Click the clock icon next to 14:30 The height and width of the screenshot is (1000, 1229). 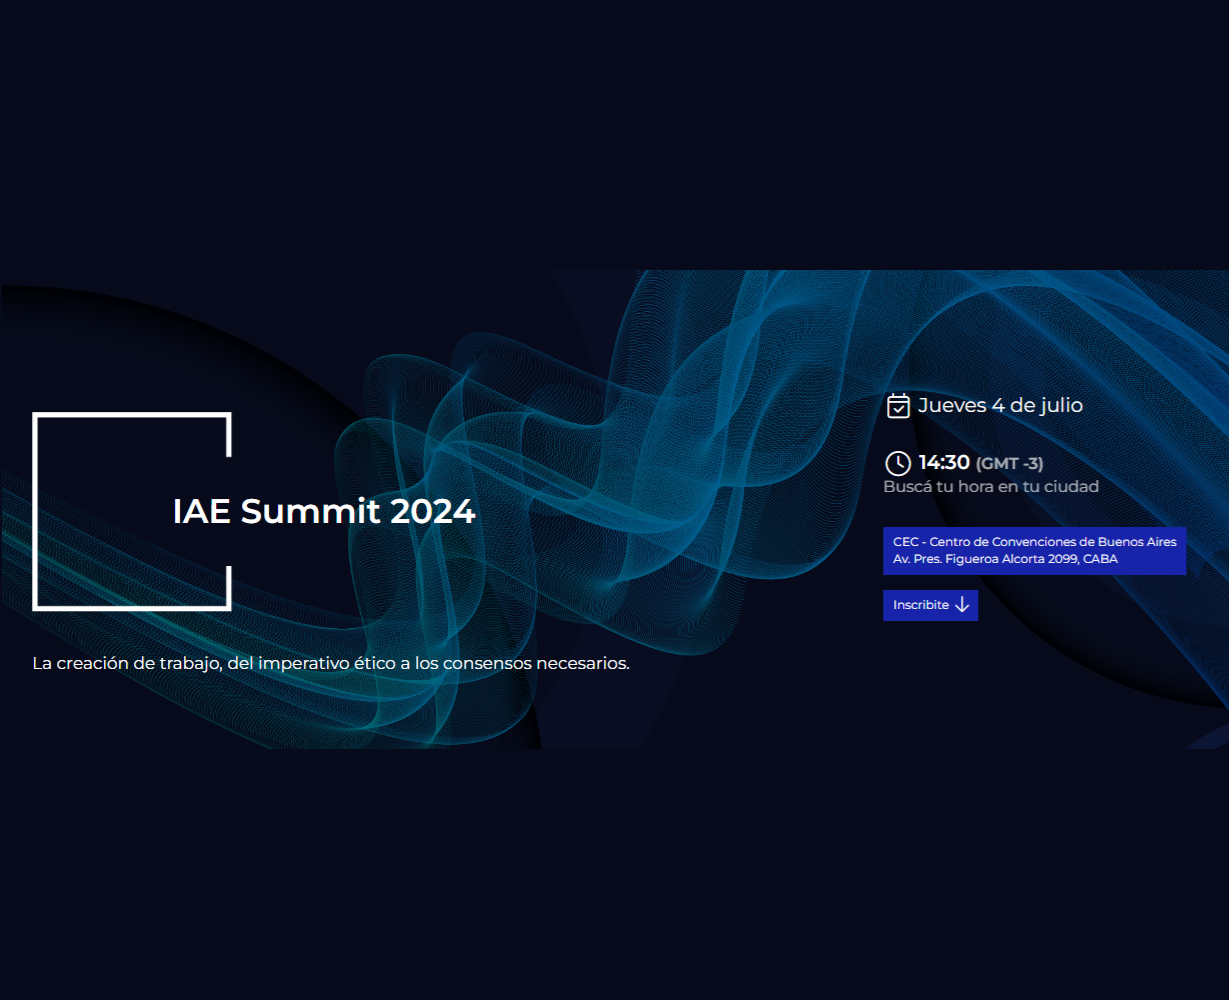[898, 463]
